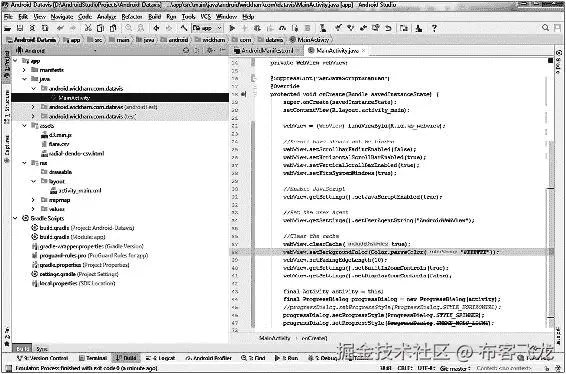Expand the mipmap folder node
This screenshot has width=566, height=374.
click(33, 200)
